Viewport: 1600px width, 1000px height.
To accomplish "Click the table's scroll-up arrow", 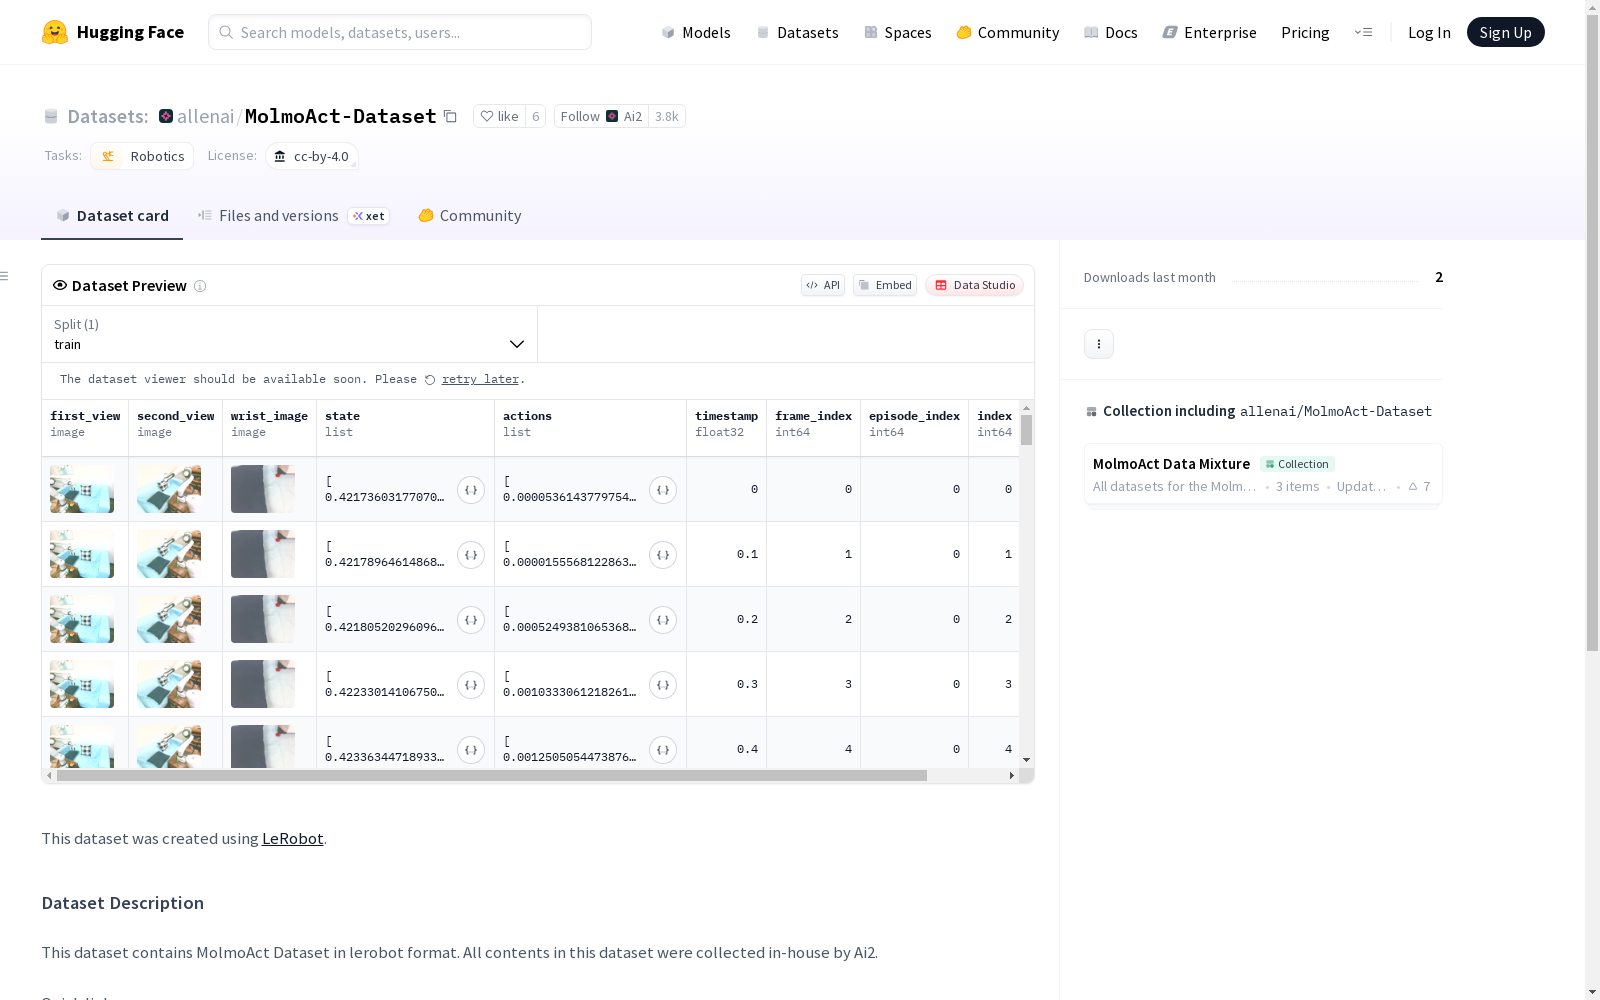I will coord(1026,408).
